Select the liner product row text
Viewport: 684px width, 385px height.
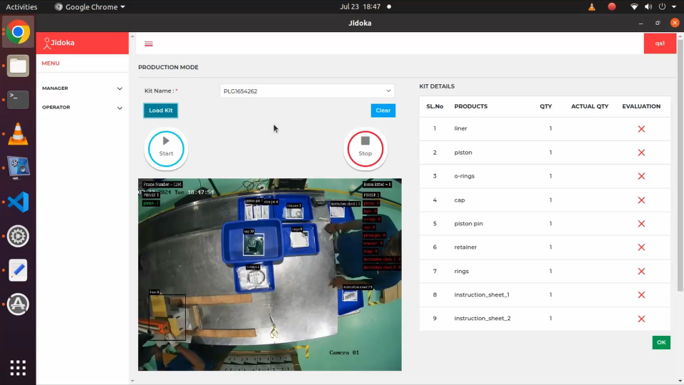click(x=461, y=129)
